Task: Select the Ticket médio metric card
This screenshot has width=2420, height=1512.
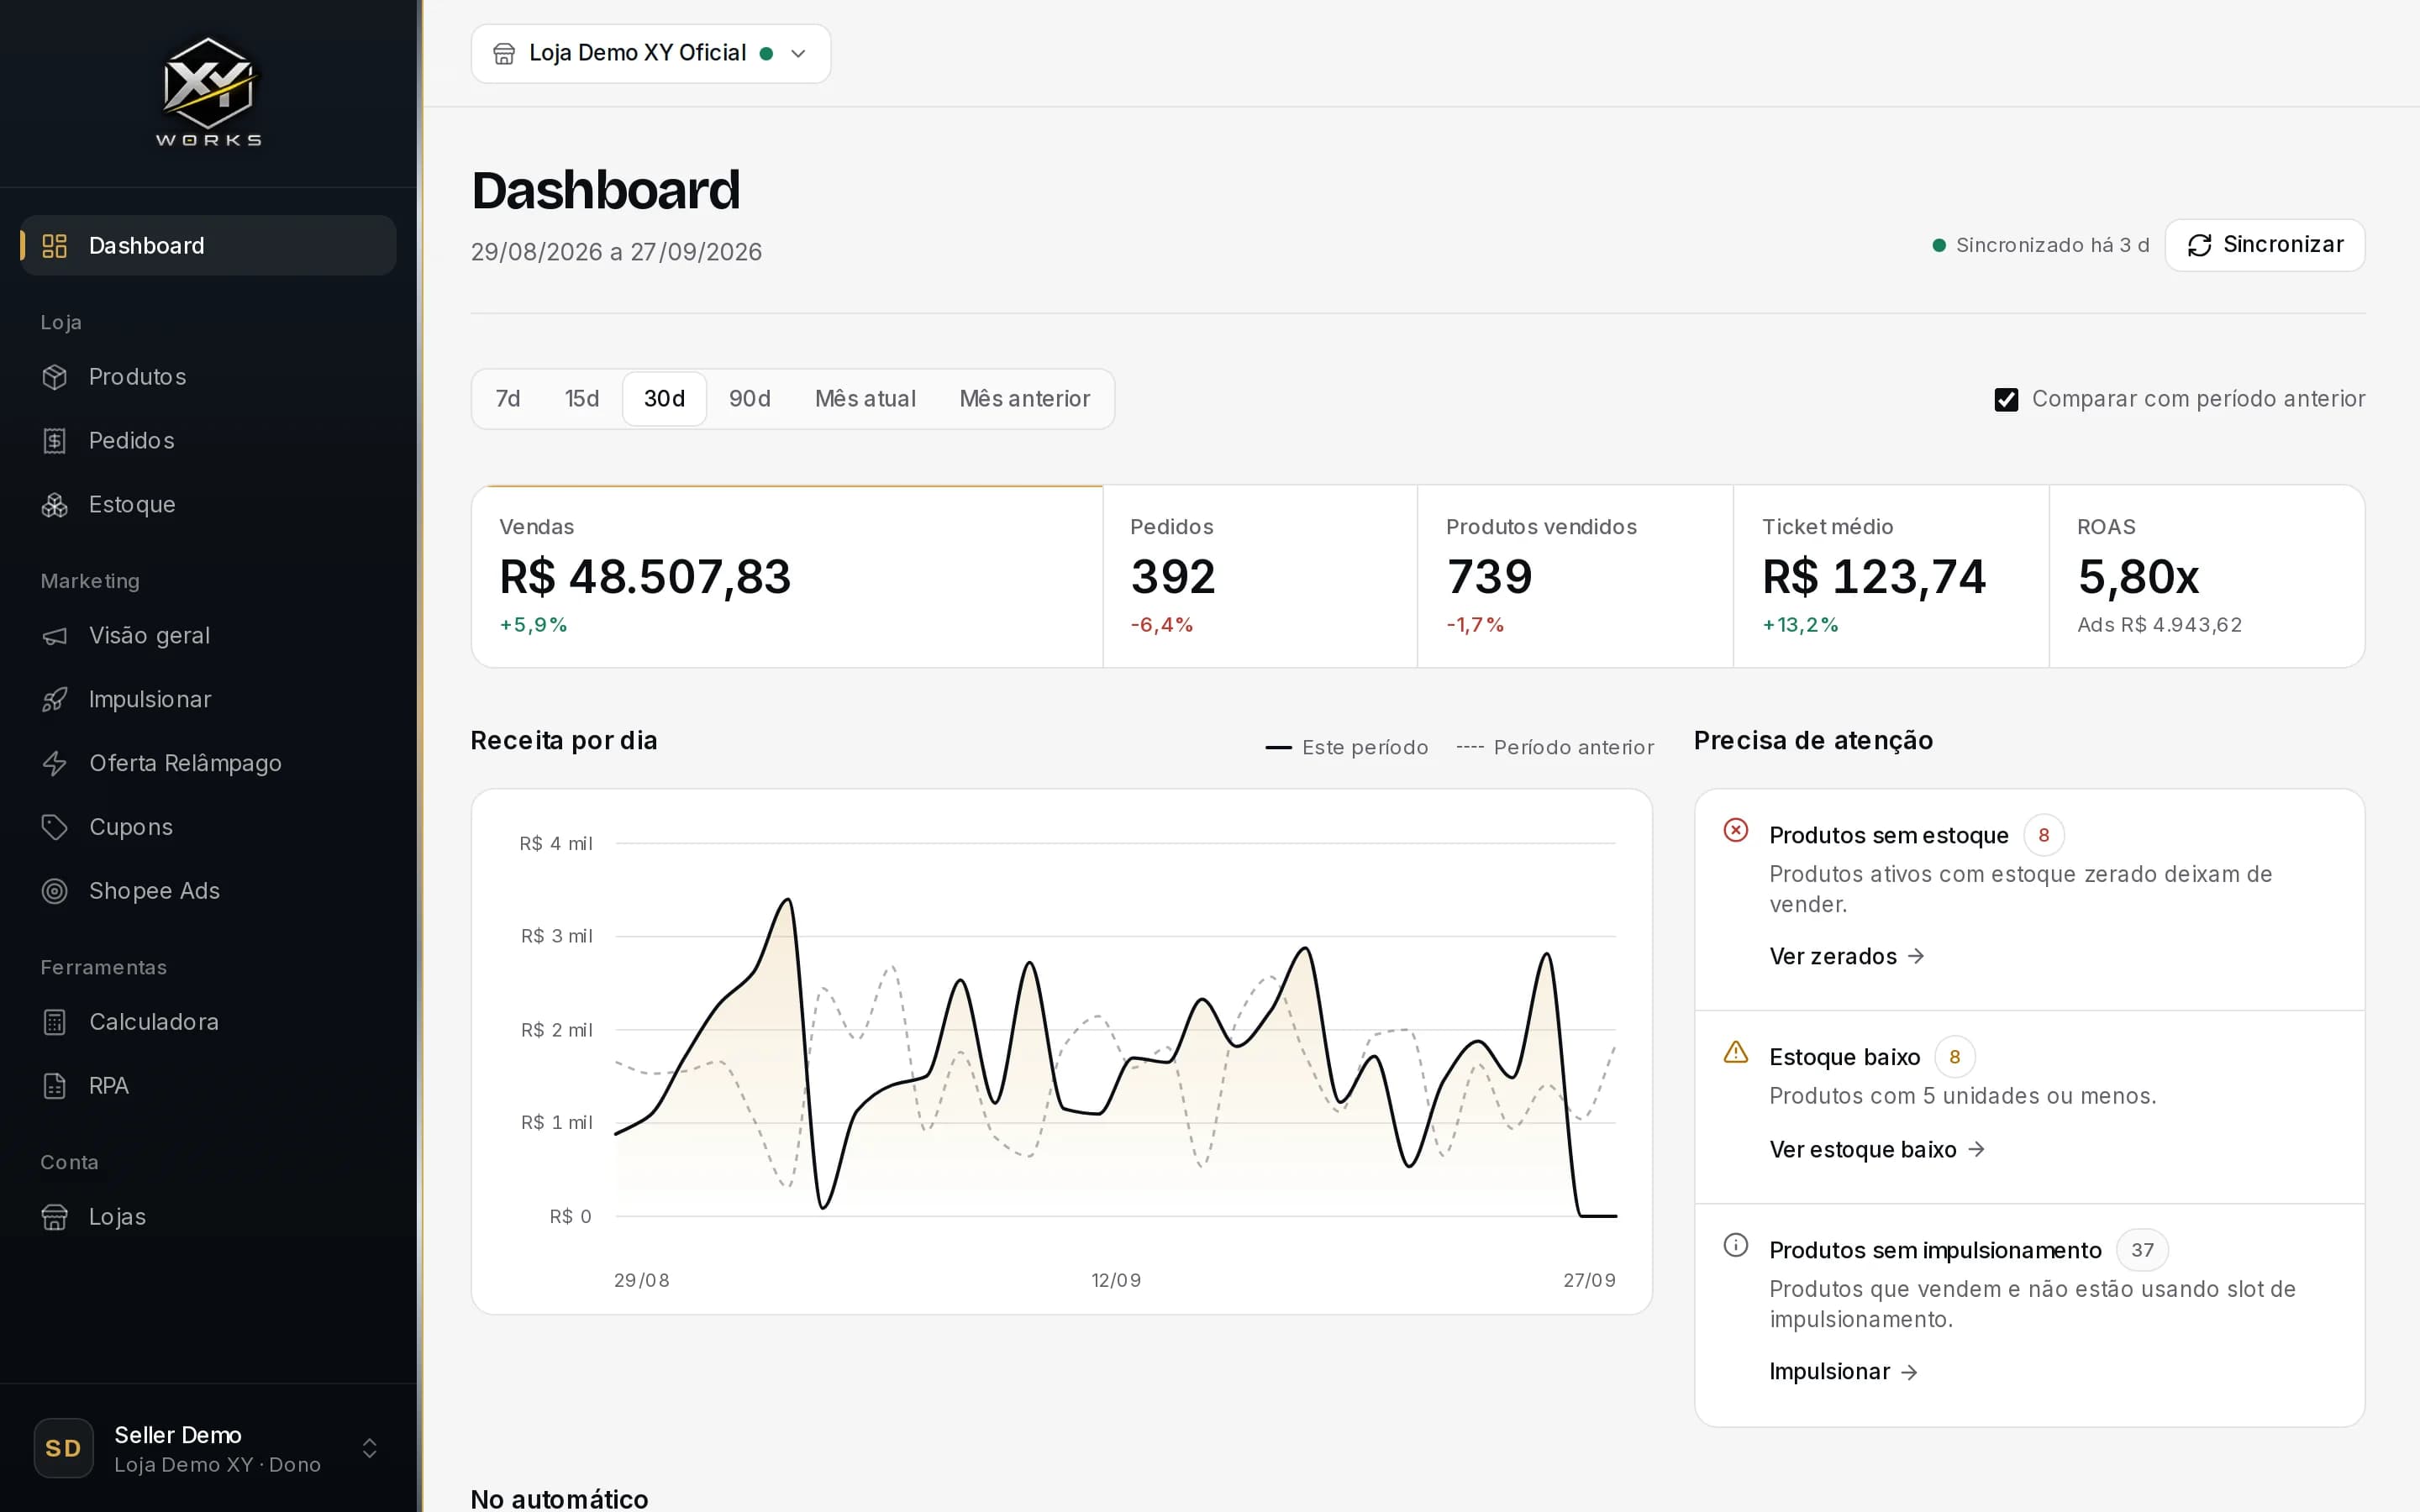Action: coord(1891,576)
